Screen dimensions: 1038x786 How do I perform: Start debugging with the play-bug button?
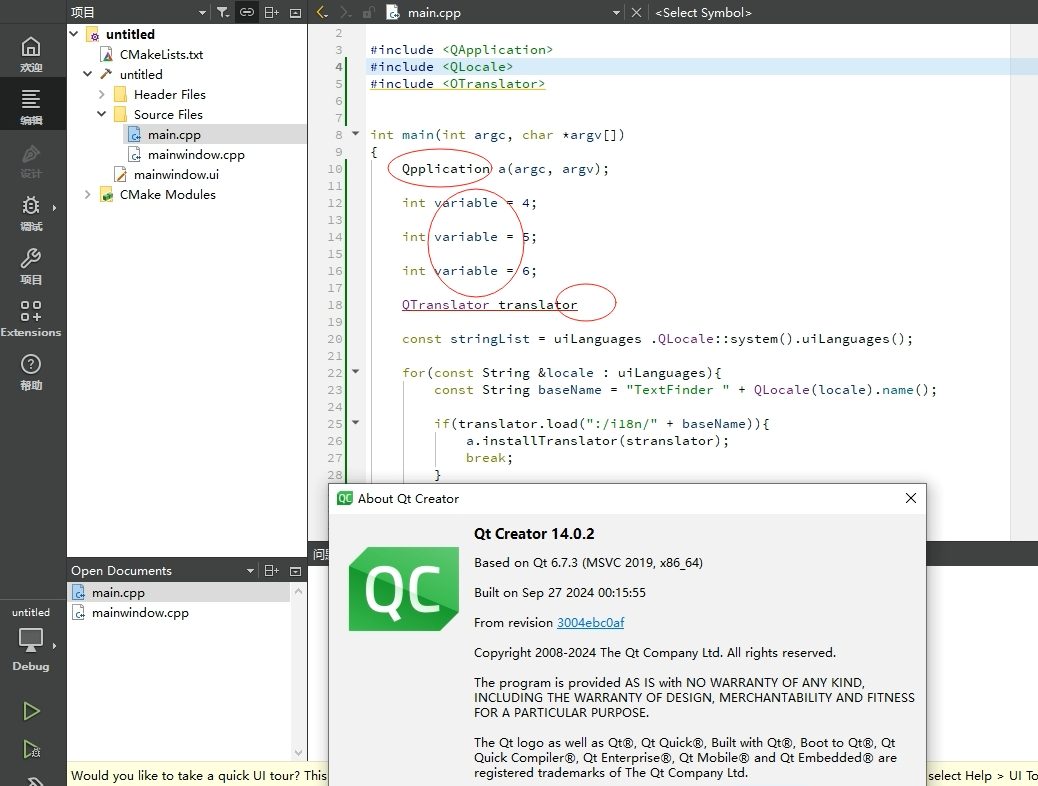[x=31, y=749]
